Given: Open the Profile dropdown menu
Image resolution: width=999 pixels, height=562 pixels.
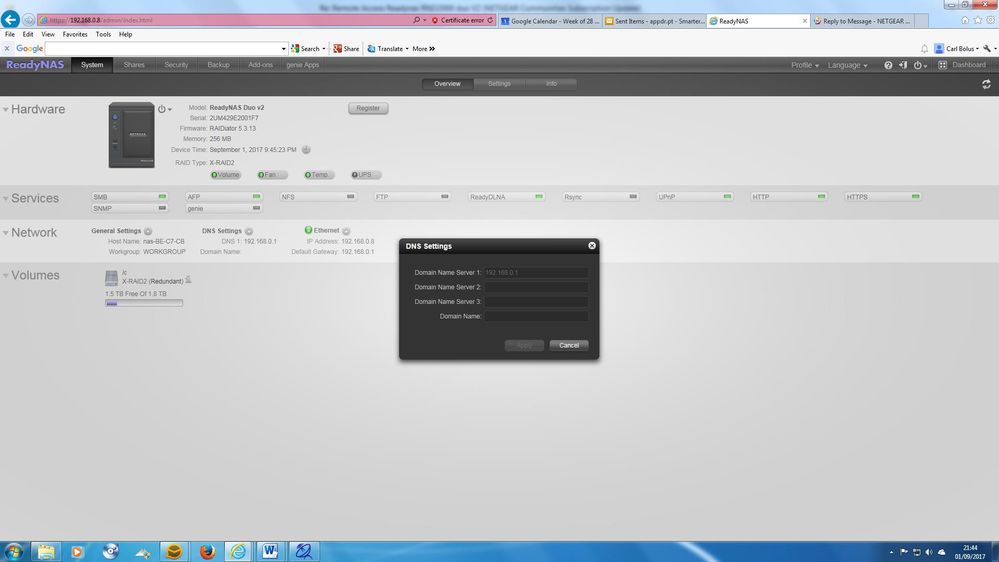Looking at the screenshot, I should (x=805, y=65).
